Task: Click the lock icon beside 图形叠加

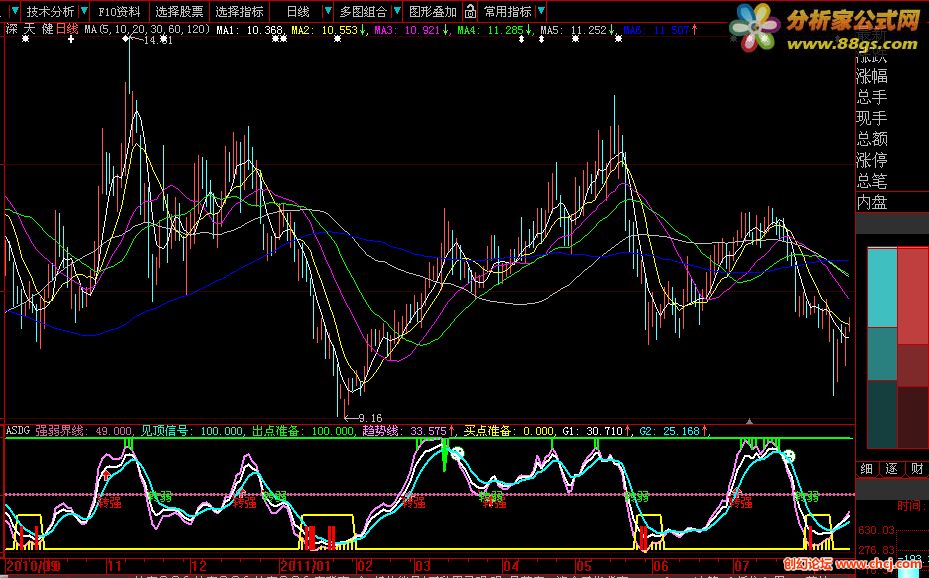Action: pos(470,11)
